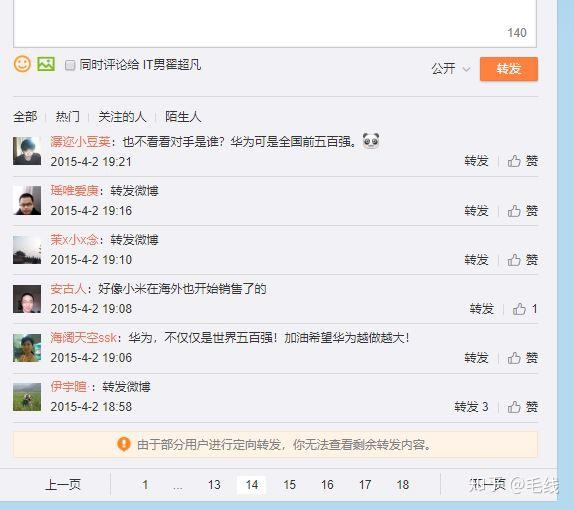Image resolution: width=574 pixels, height=510 pixels.
Task: Like 安古人's comment about 小米
Action: click(x=525, y=309)
